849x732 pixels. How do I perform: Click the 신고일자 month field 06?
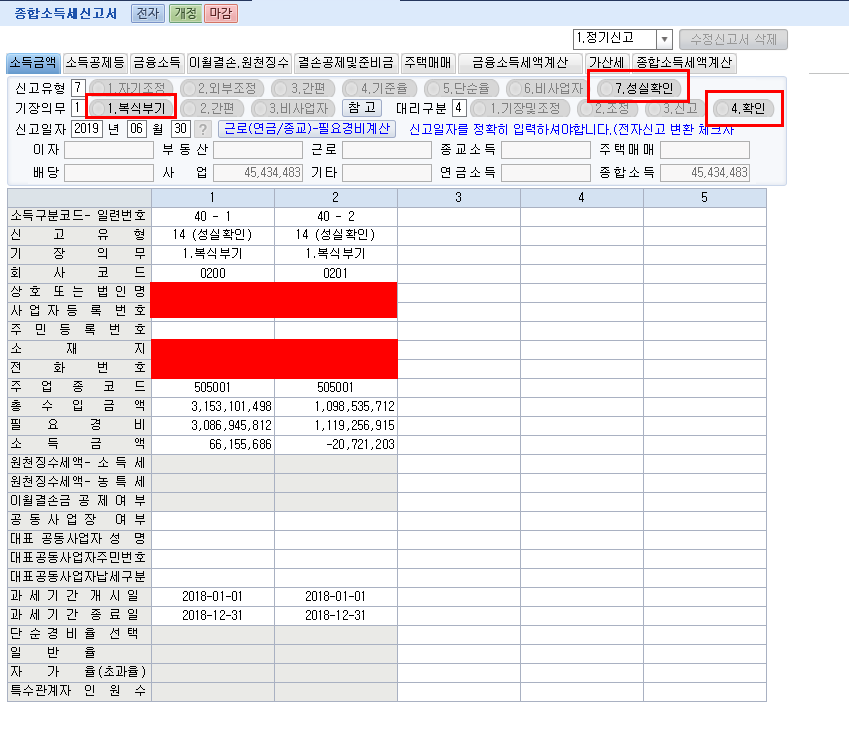point(136,129)
